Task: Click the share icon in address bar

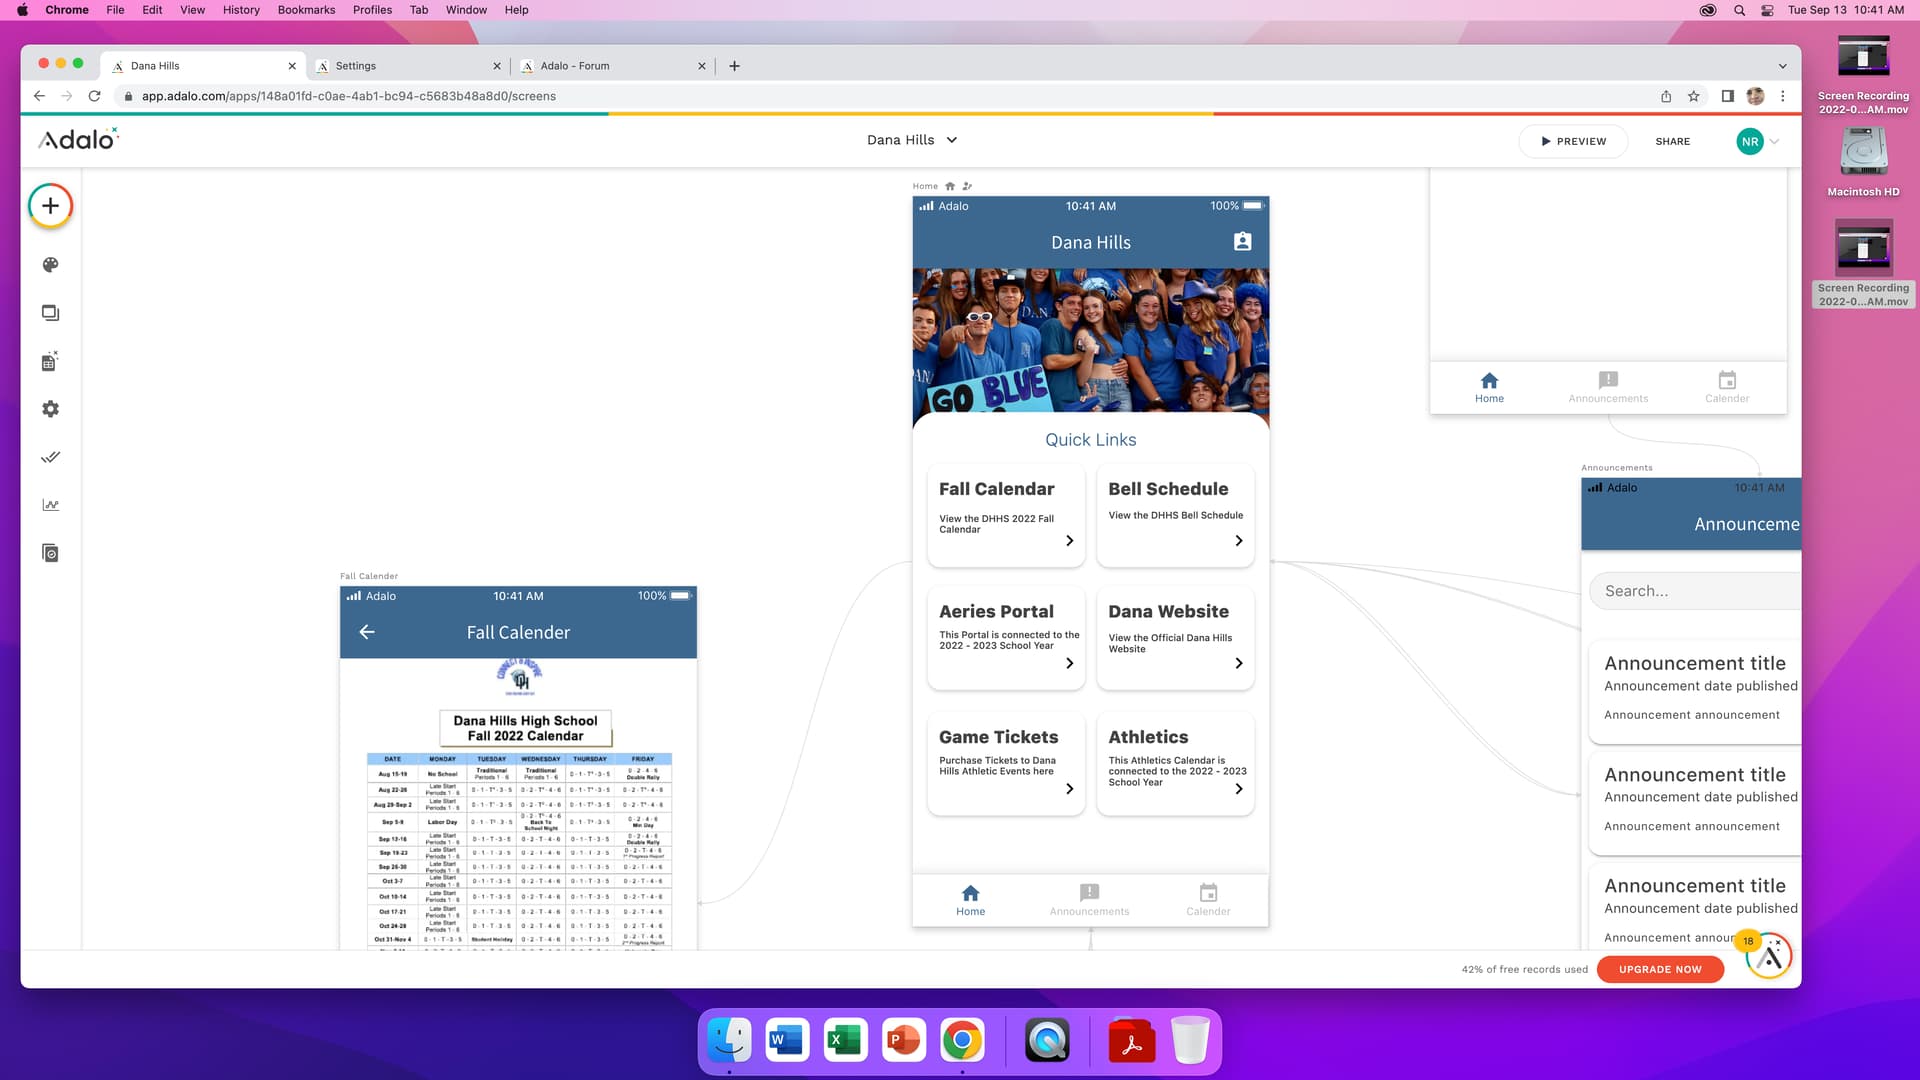Action: (x=1666, y=96)
